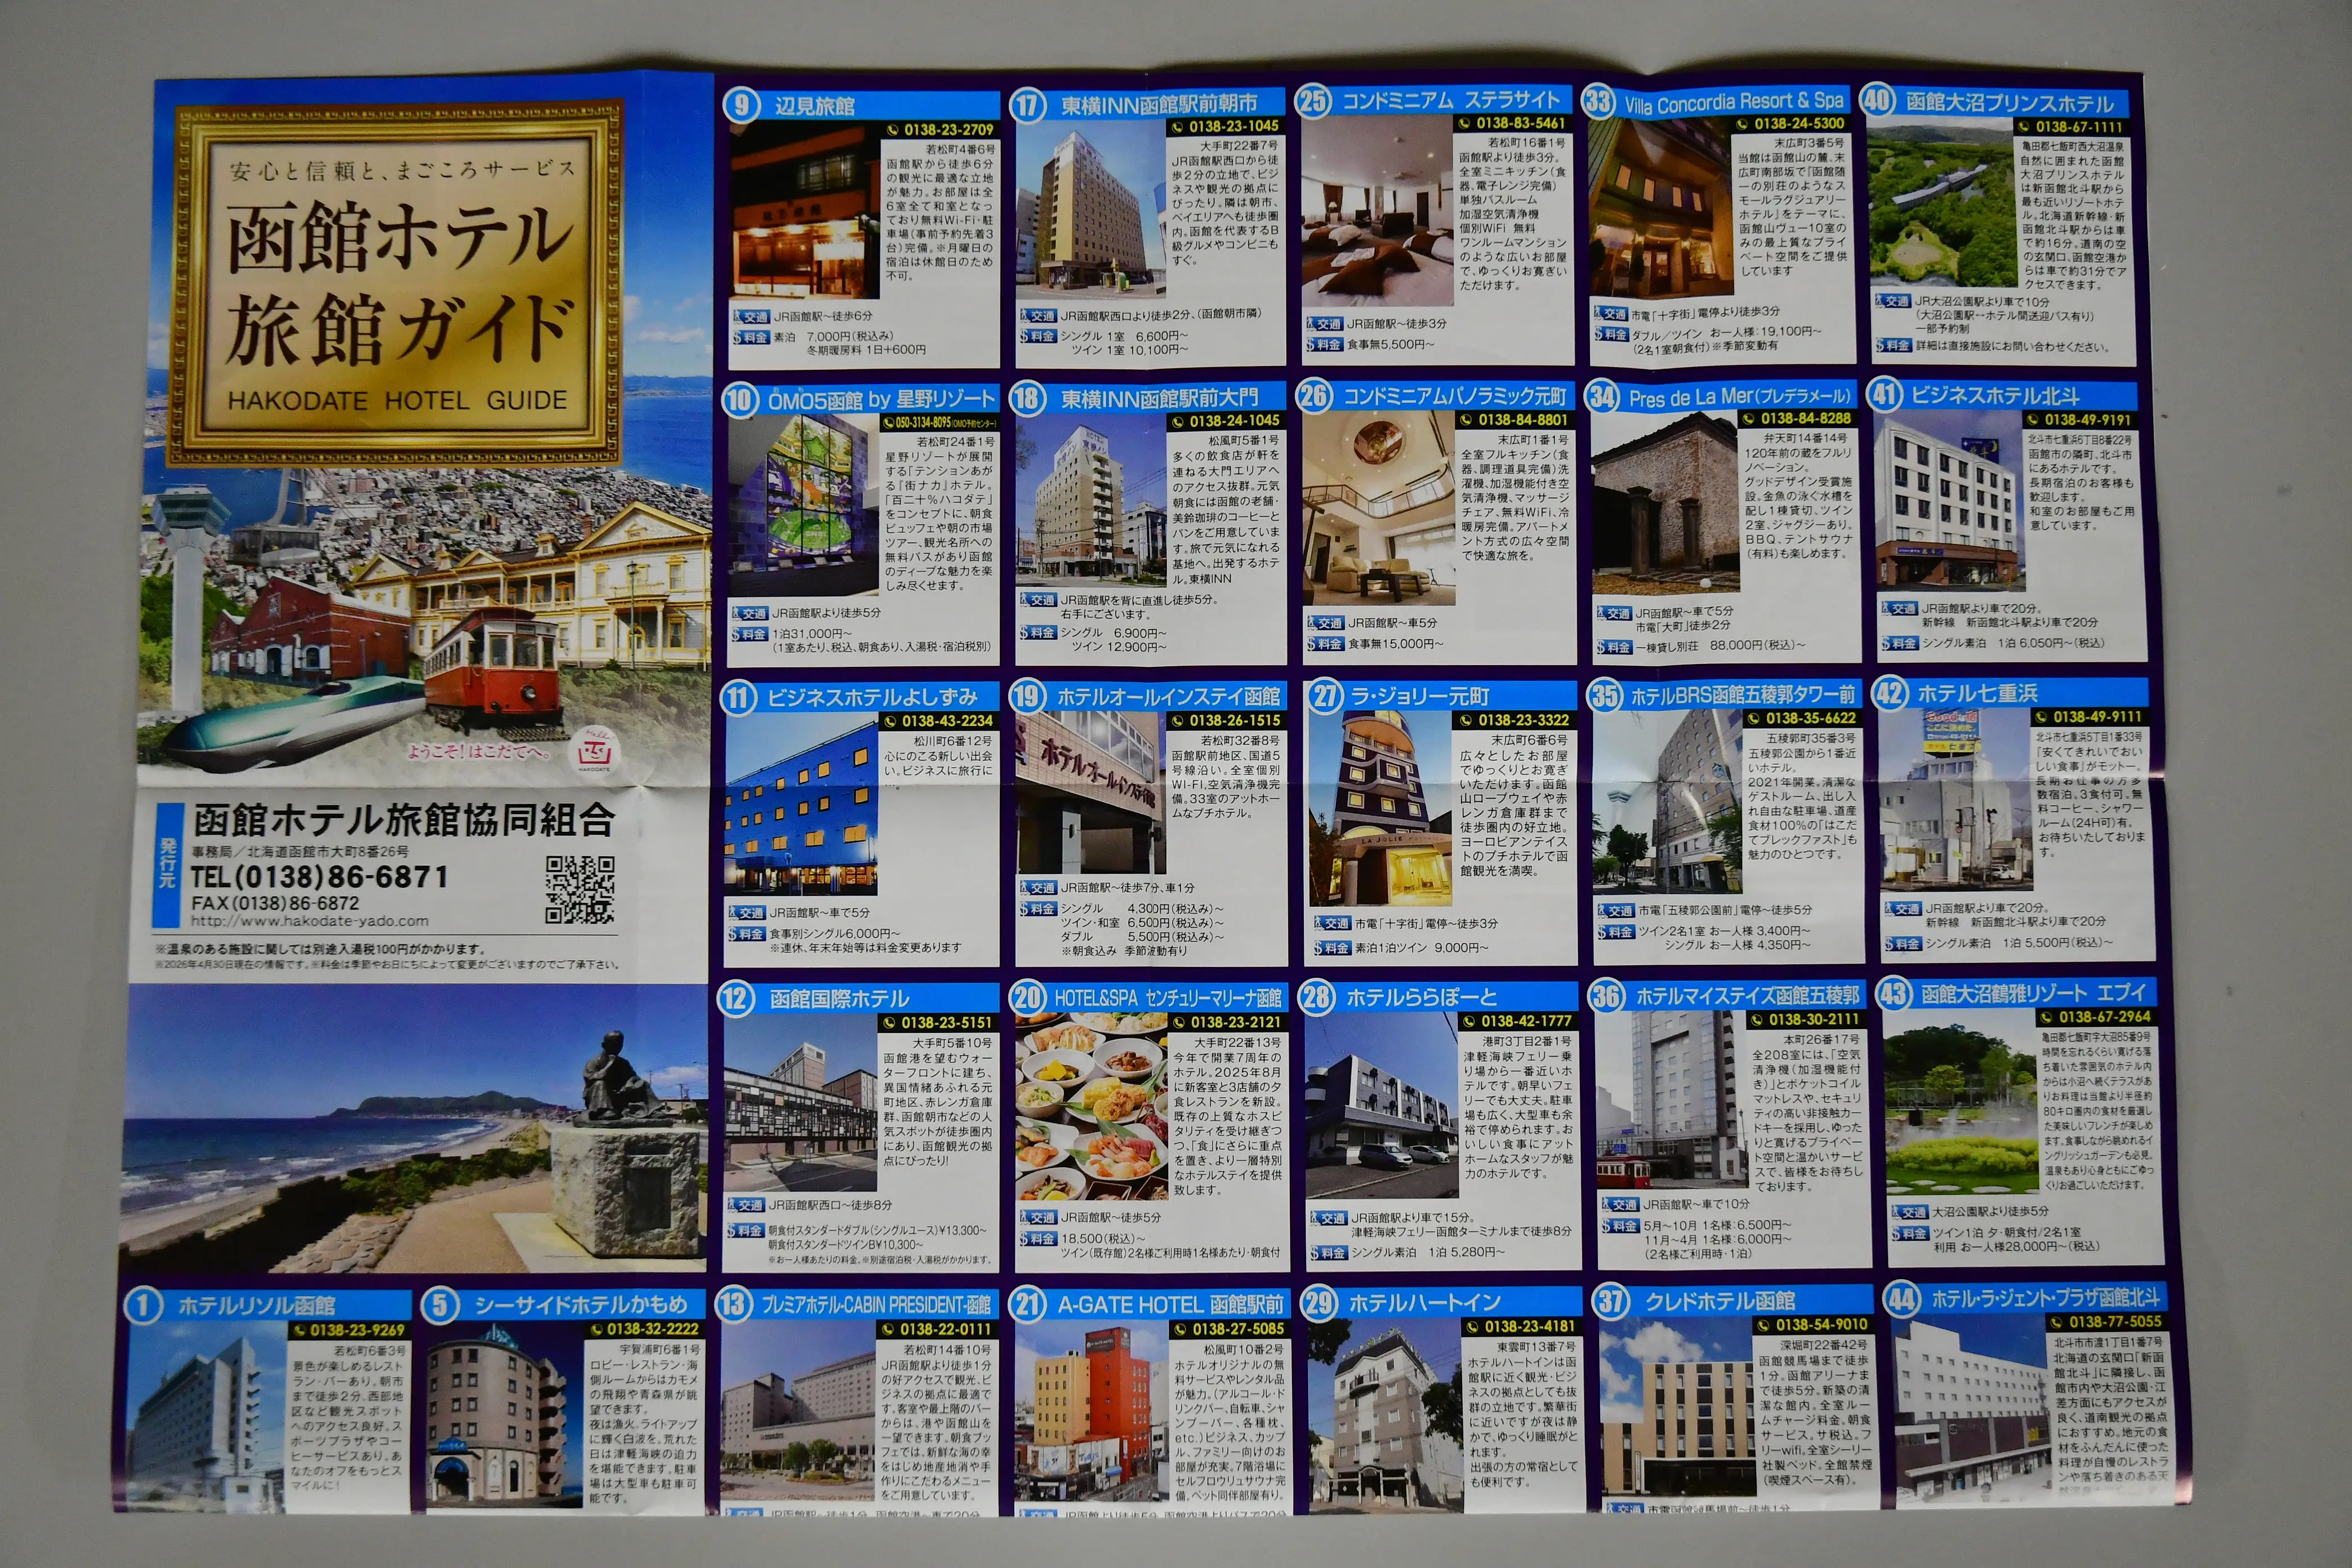
Task: Click the number 17 circle beside 東横INN函館駅前朝市
Action: coord(1028,104)
